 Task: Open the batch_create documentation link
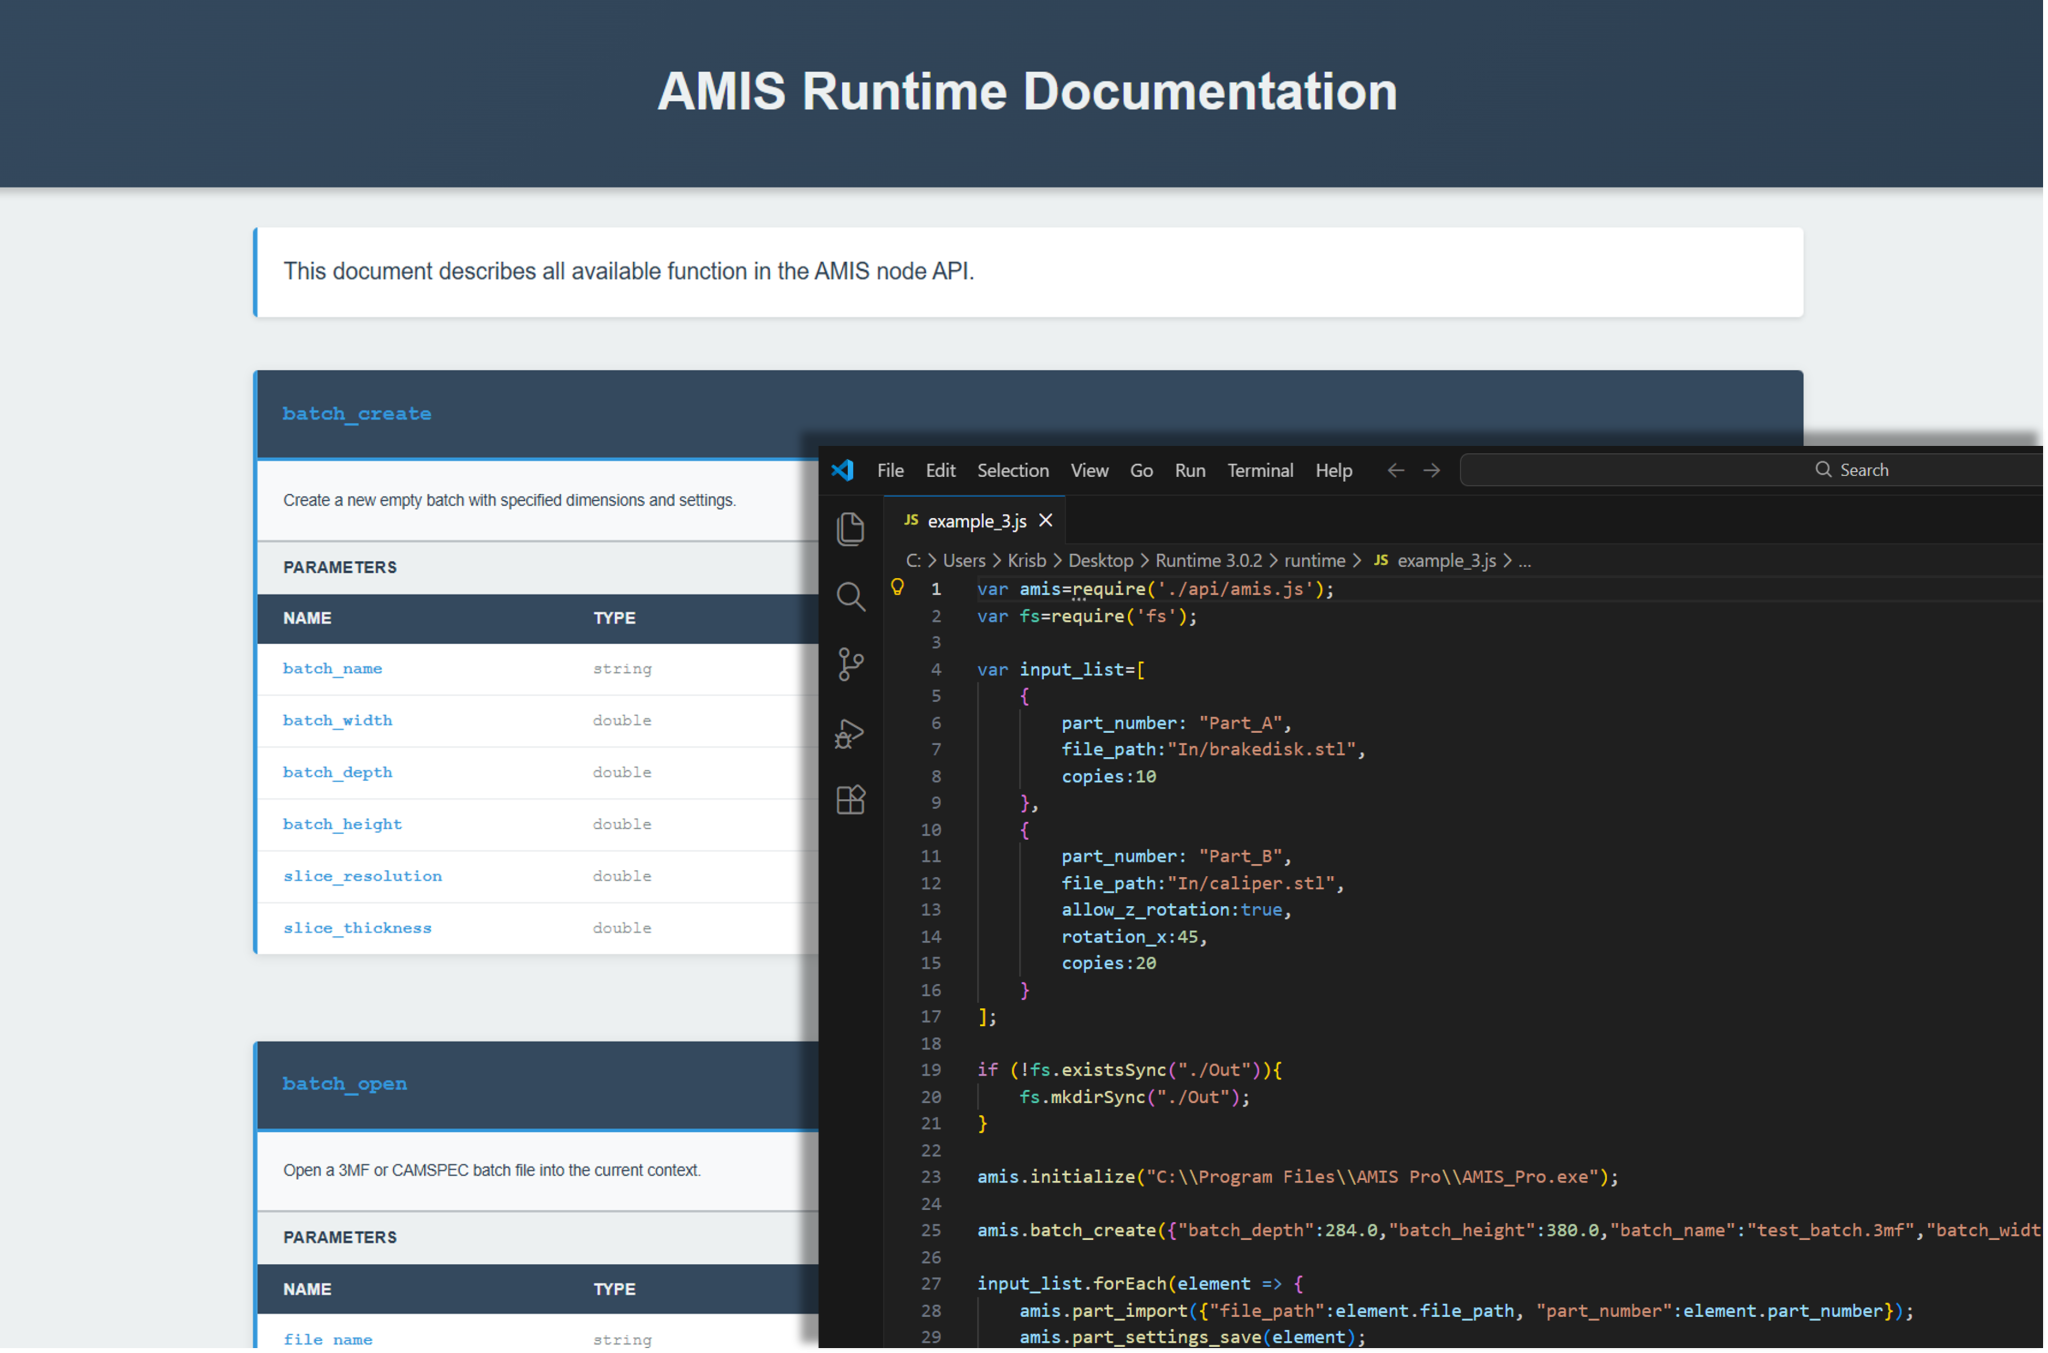(357, 413)
